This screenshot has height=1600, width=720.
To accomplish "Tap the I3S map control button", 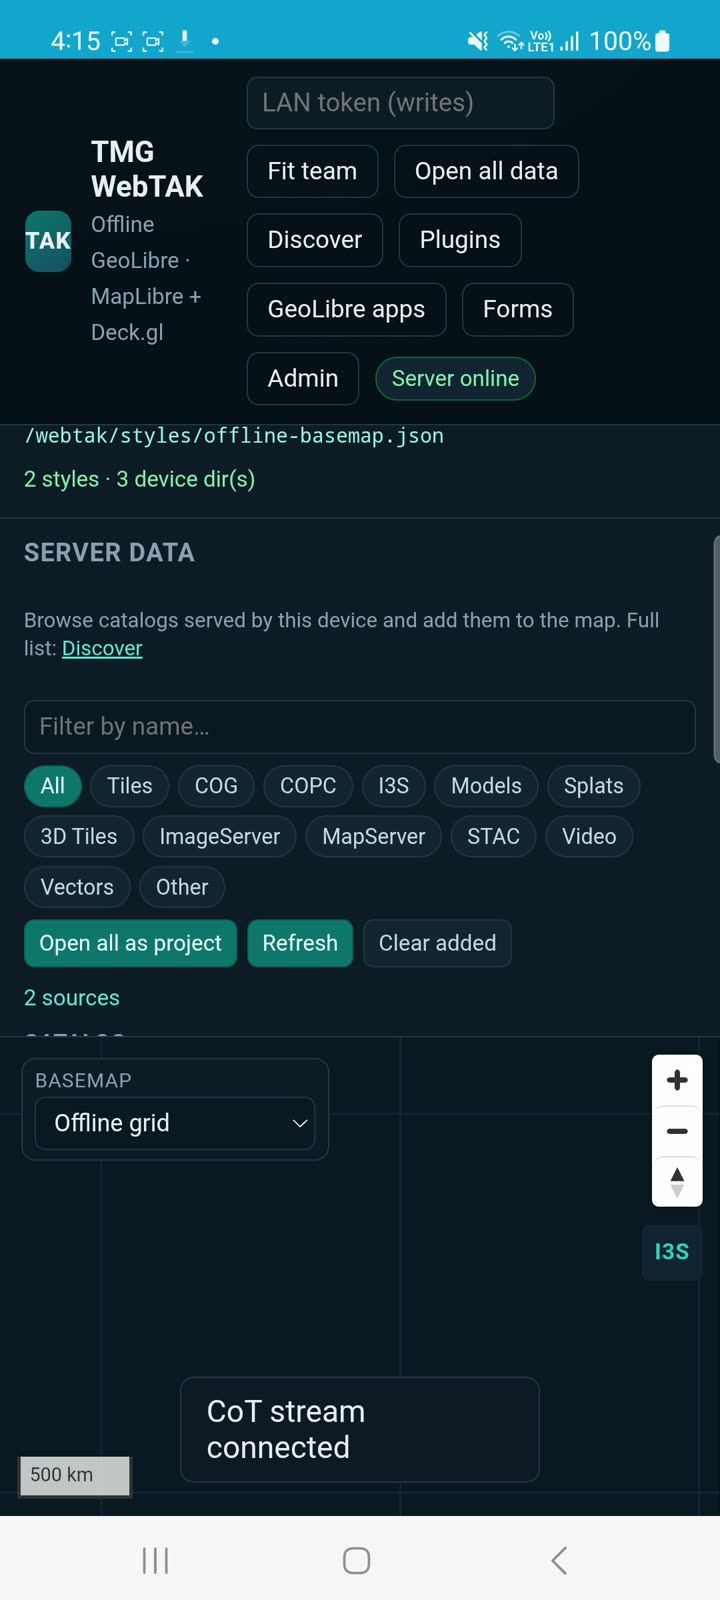I will [671, 1252].
